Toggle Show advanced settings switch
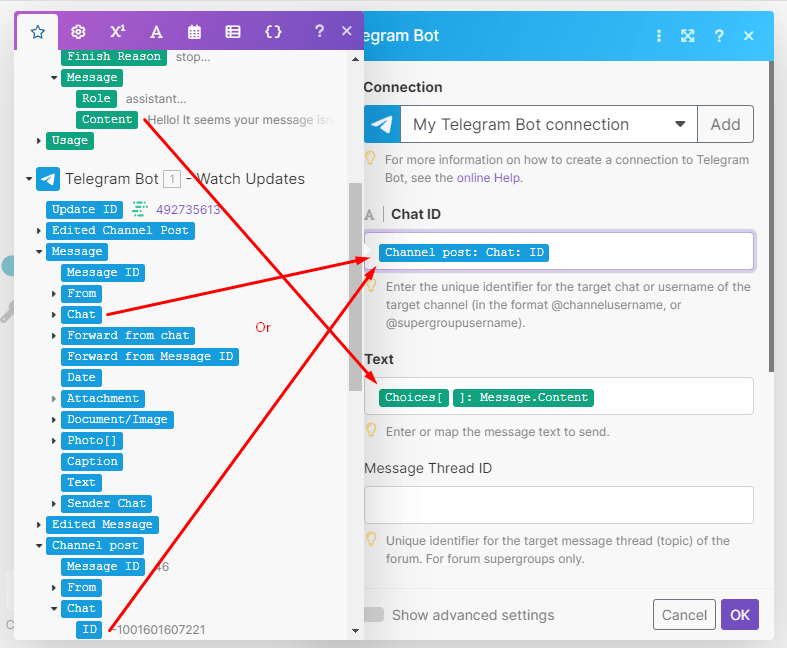787x648 pixels. 374,614
